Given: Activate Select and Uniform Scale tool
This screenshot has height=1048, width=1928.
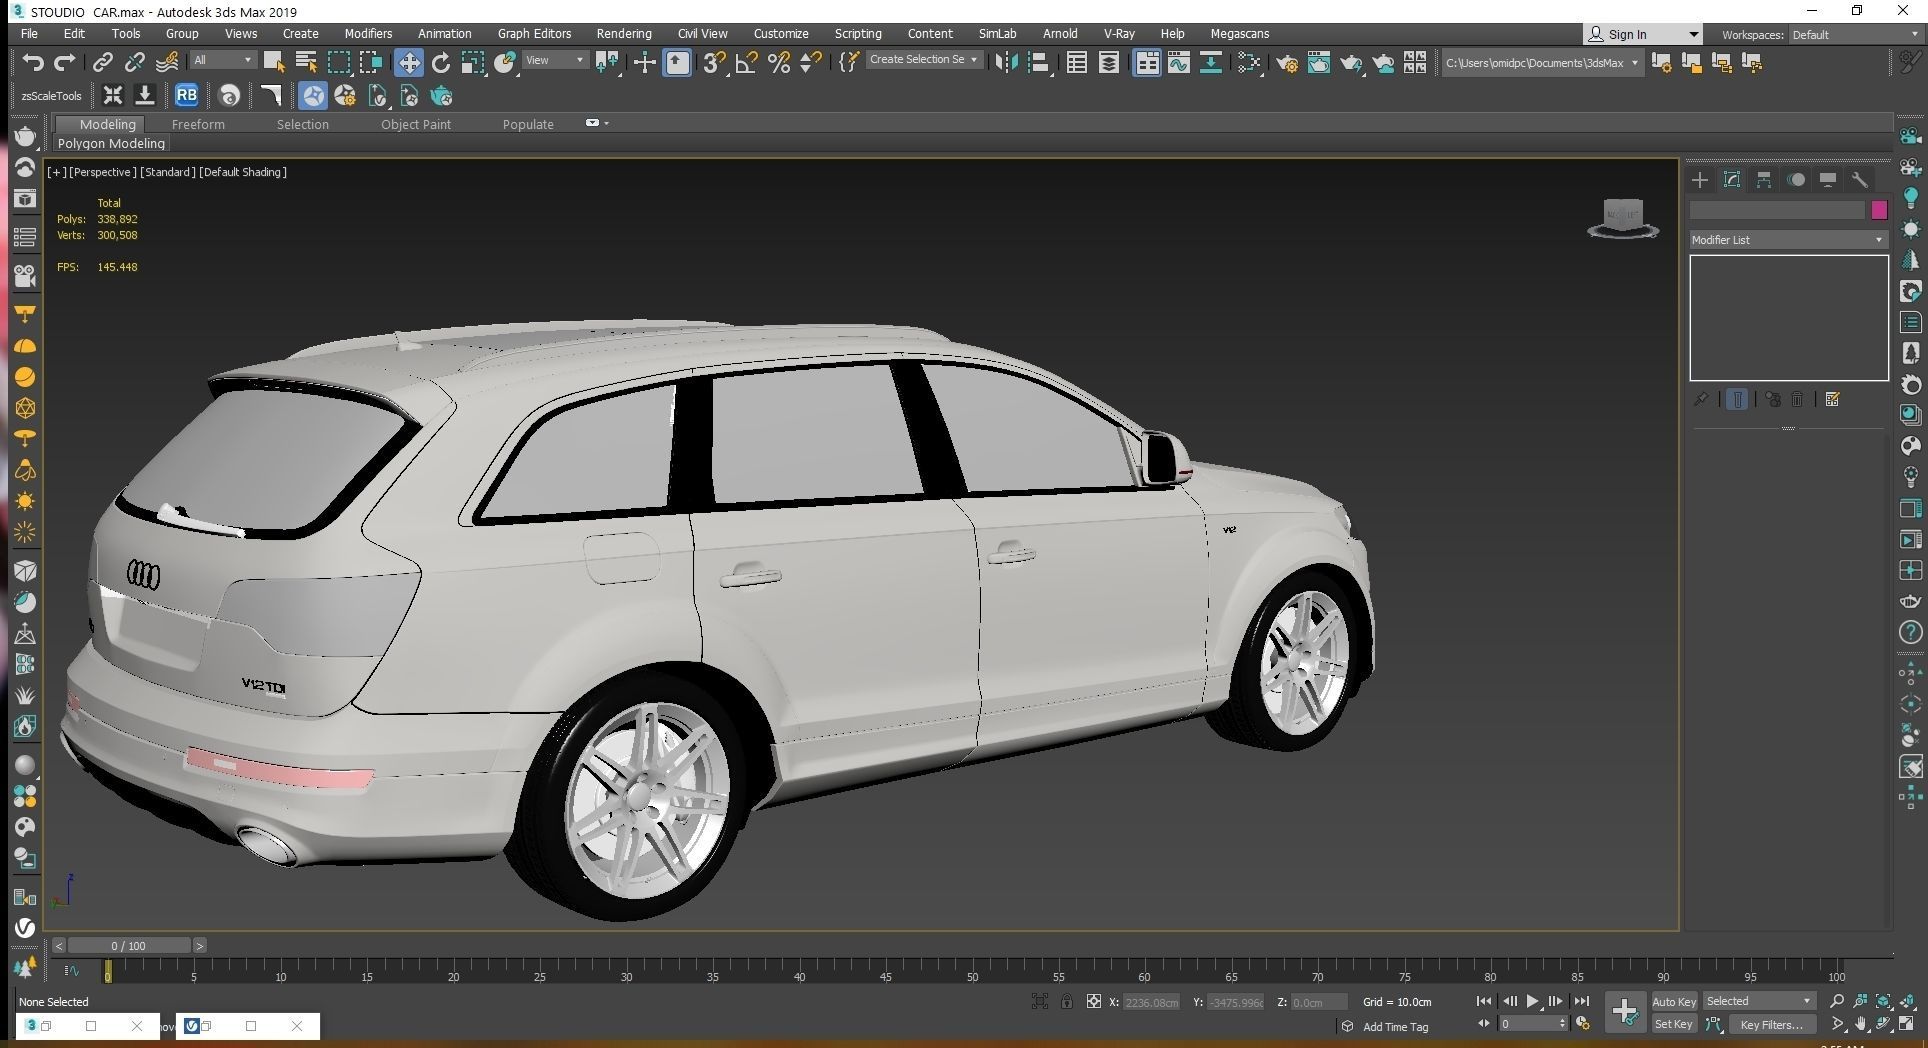Looking at the screenshot, I should pos(473,63).
